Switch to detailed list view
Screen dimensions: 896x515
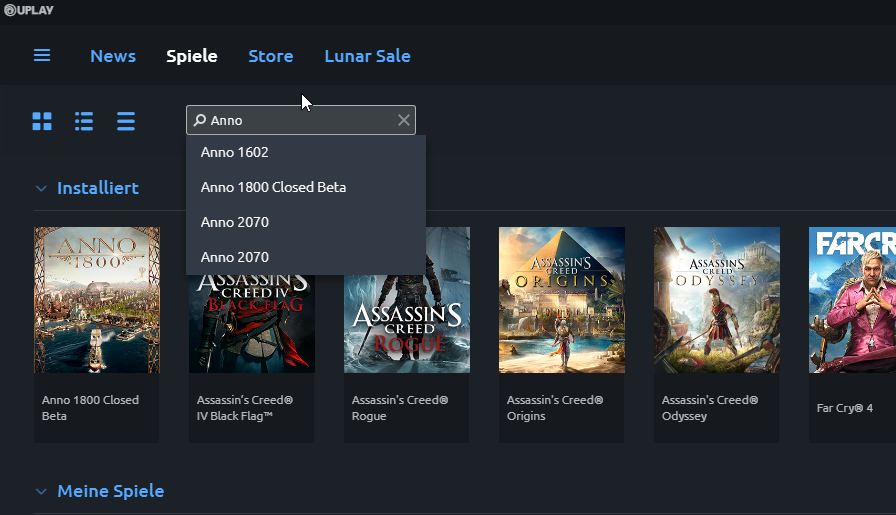[84, 121]
